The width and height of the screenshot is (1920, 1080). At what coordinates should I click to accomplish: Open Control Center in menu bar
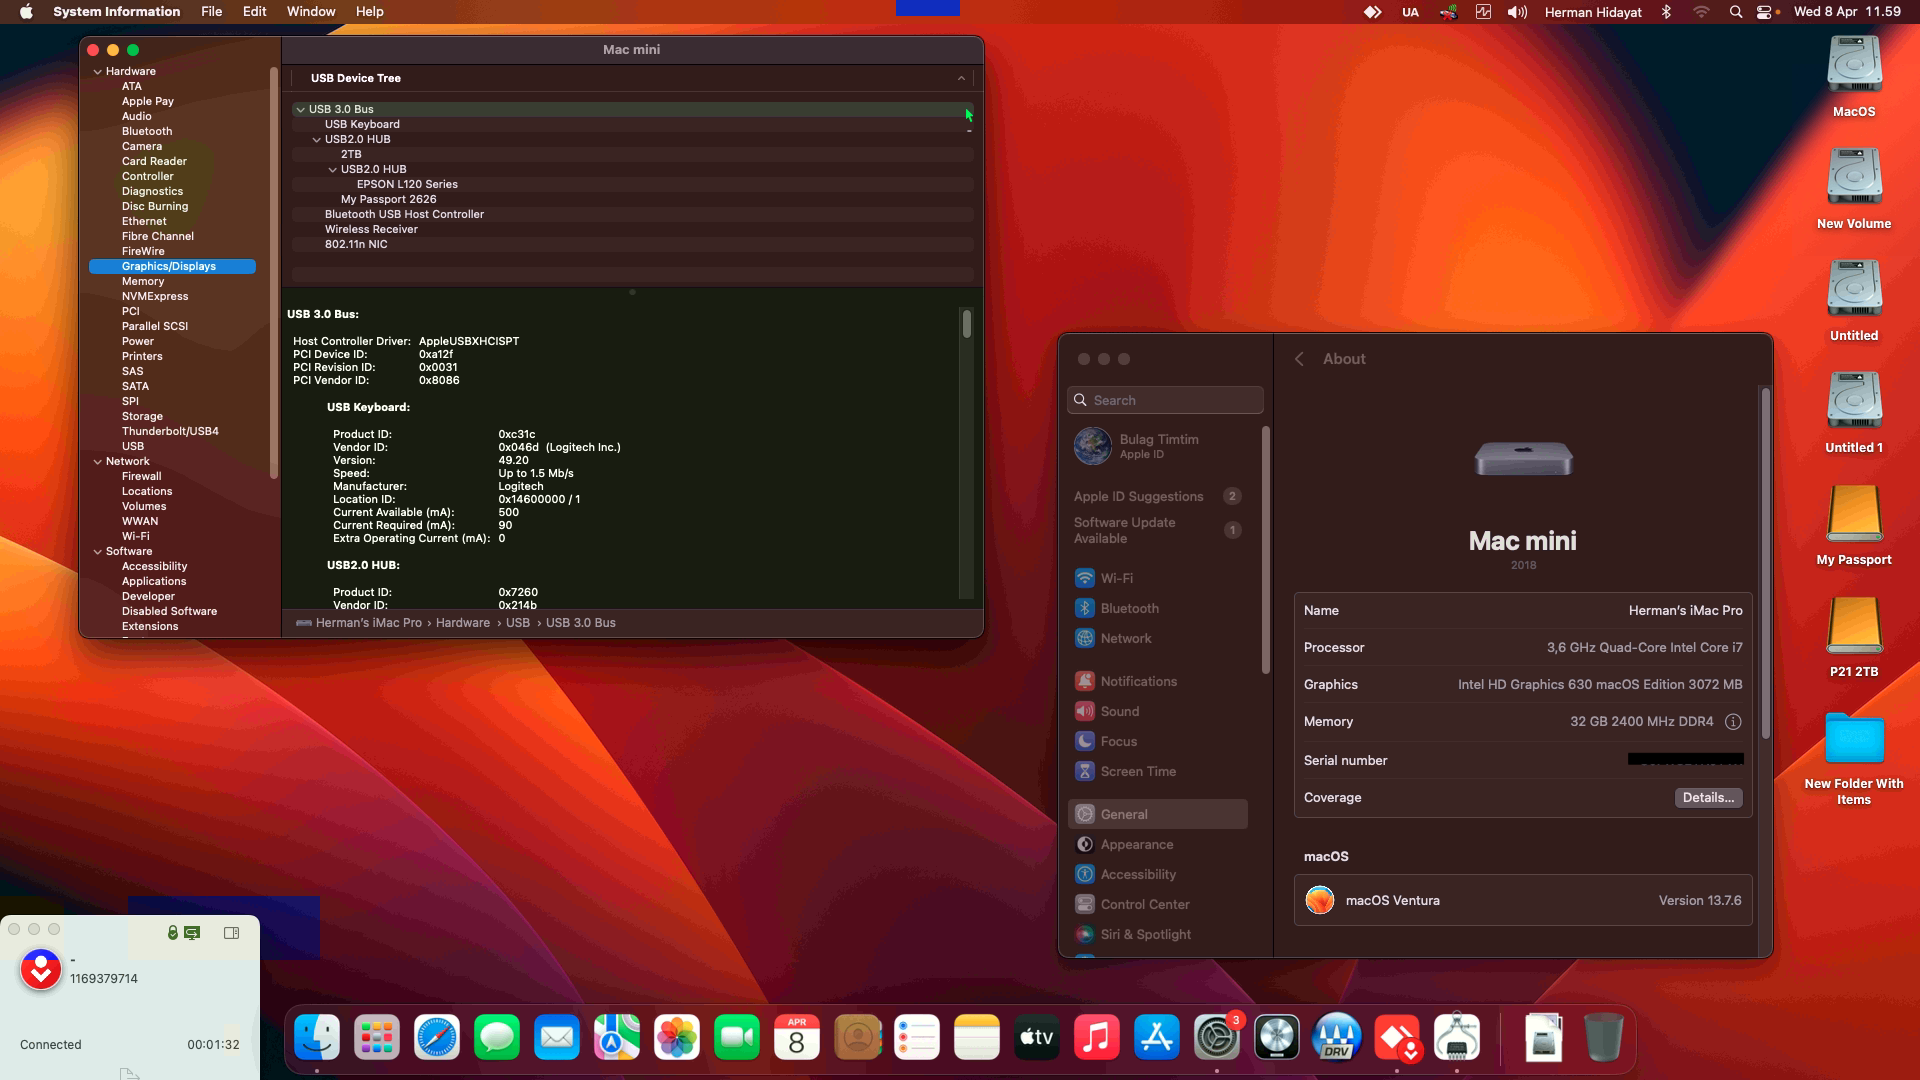(1766, 12)
